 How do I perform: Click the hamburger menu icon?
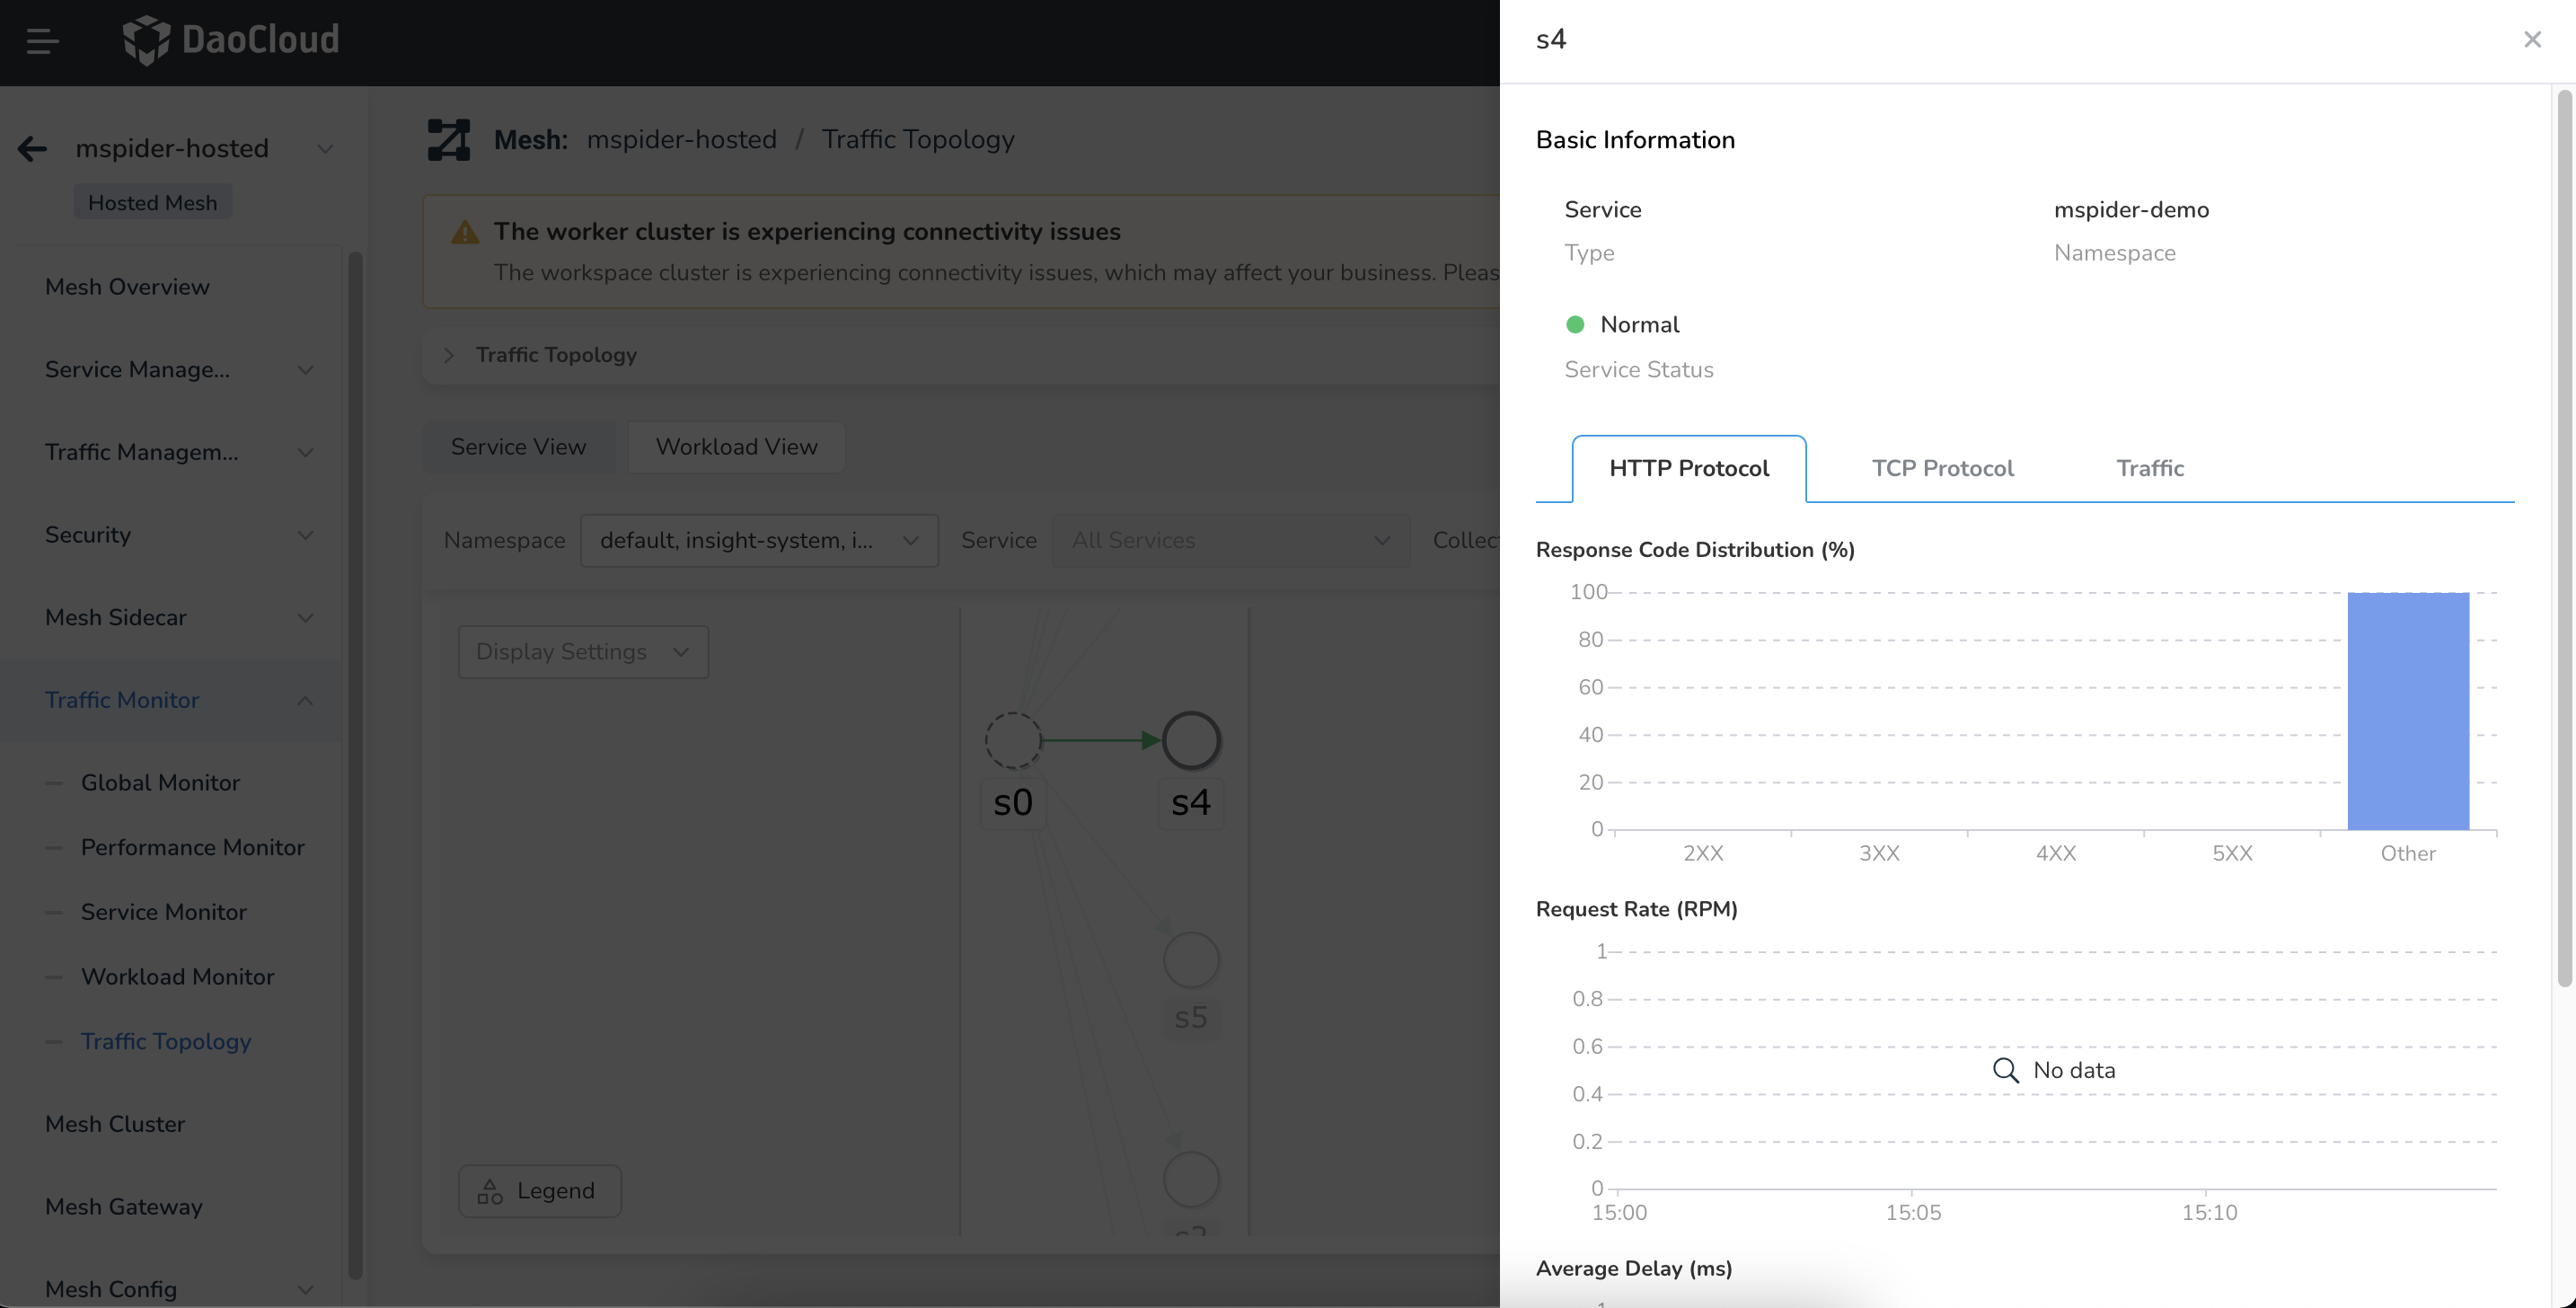click(42, 41)
